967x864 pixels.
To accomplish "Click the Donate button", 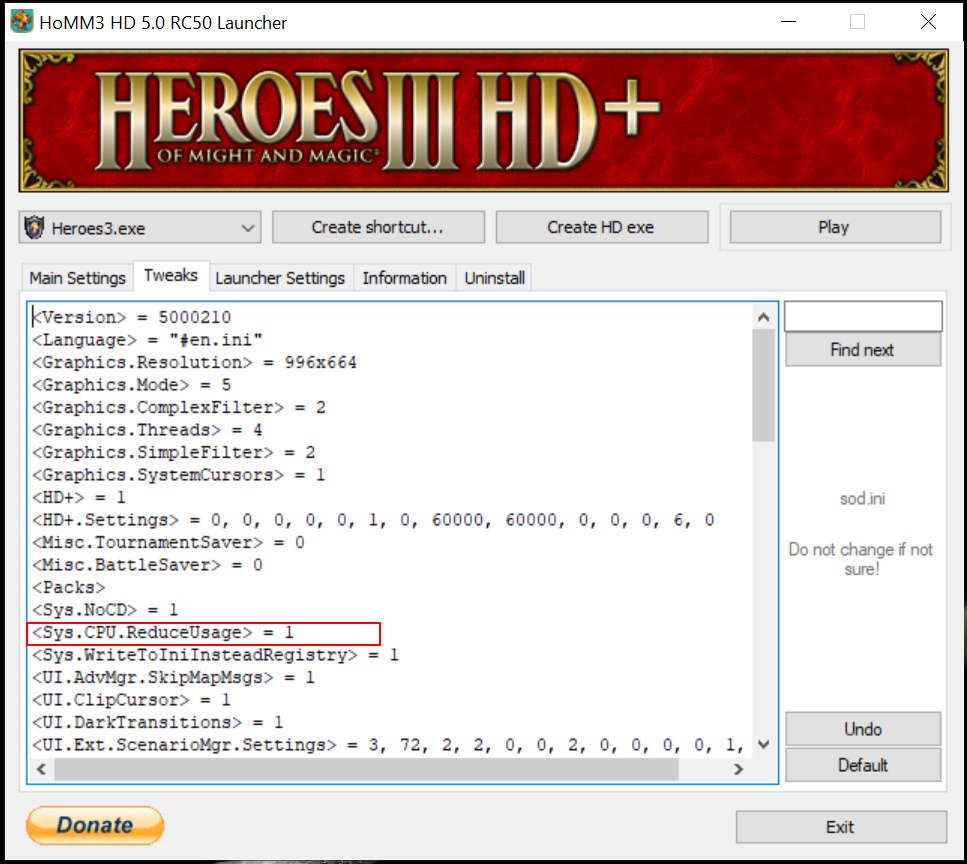I will [95, 825].
